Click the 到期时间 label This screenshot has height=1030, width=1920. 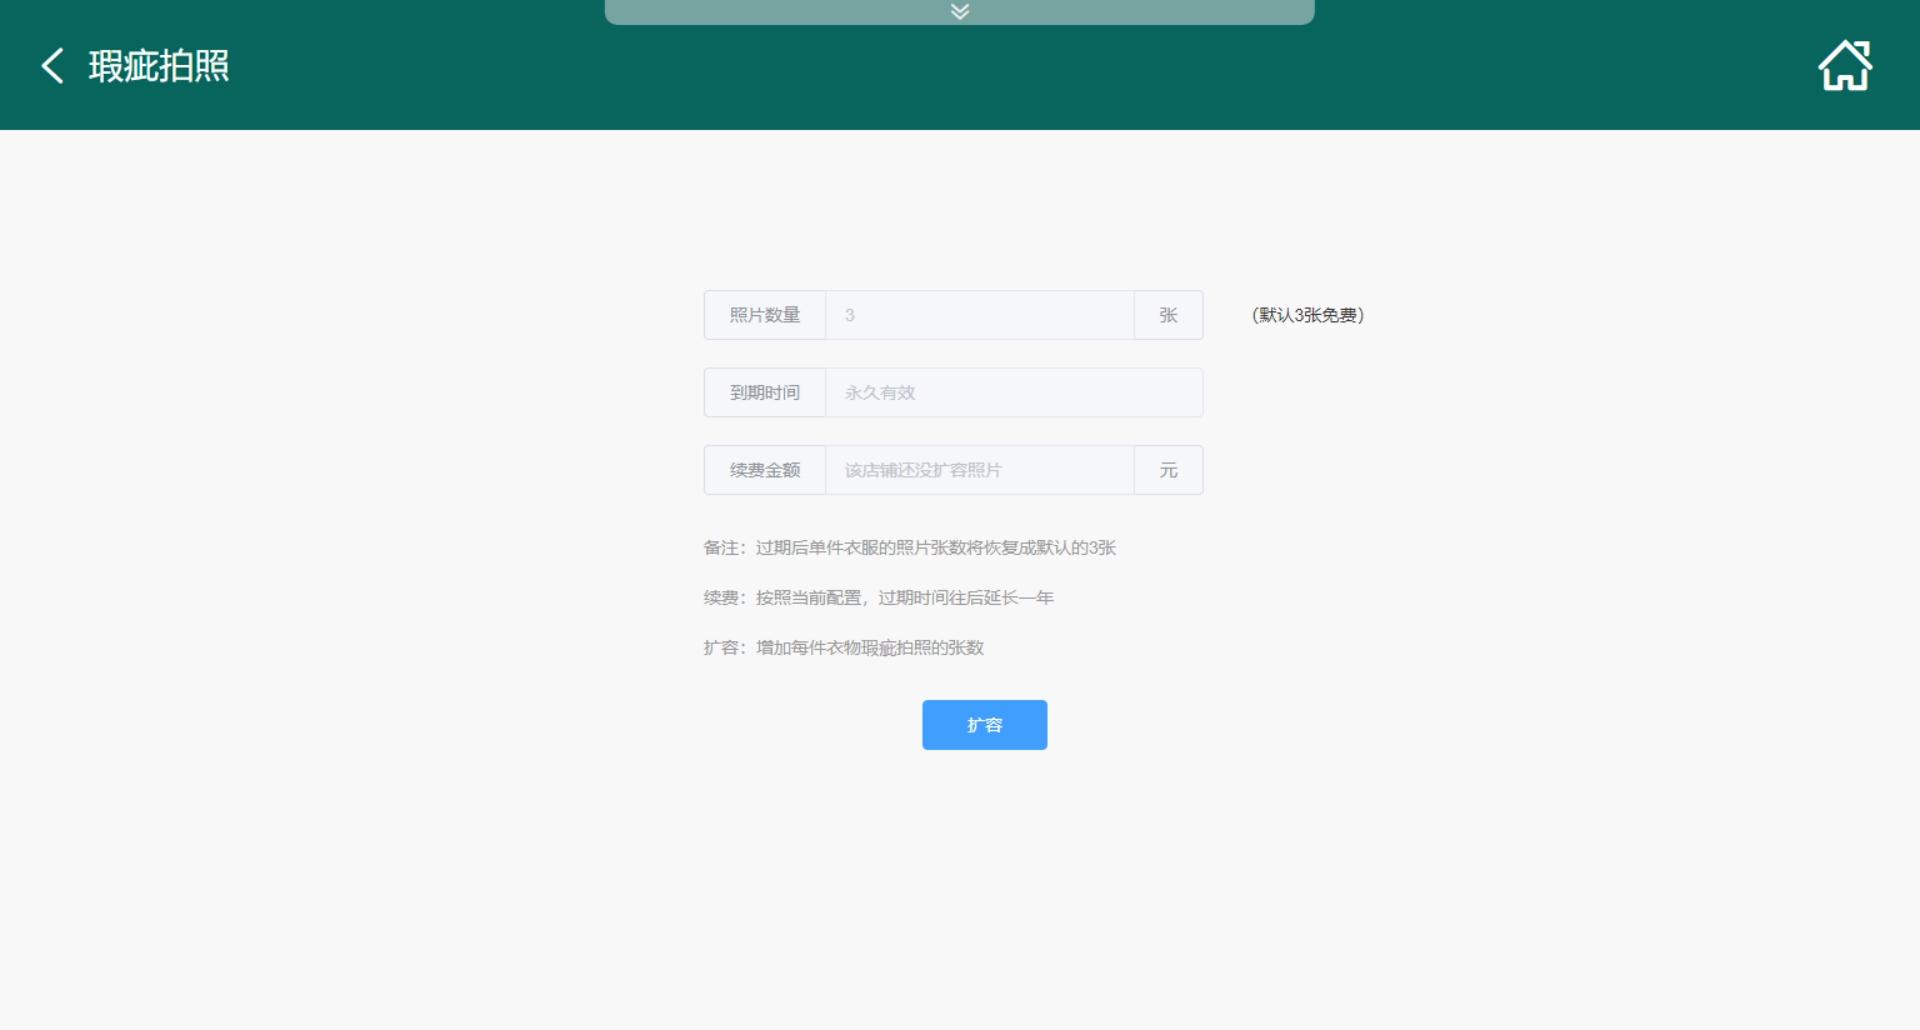pos(765,393)
